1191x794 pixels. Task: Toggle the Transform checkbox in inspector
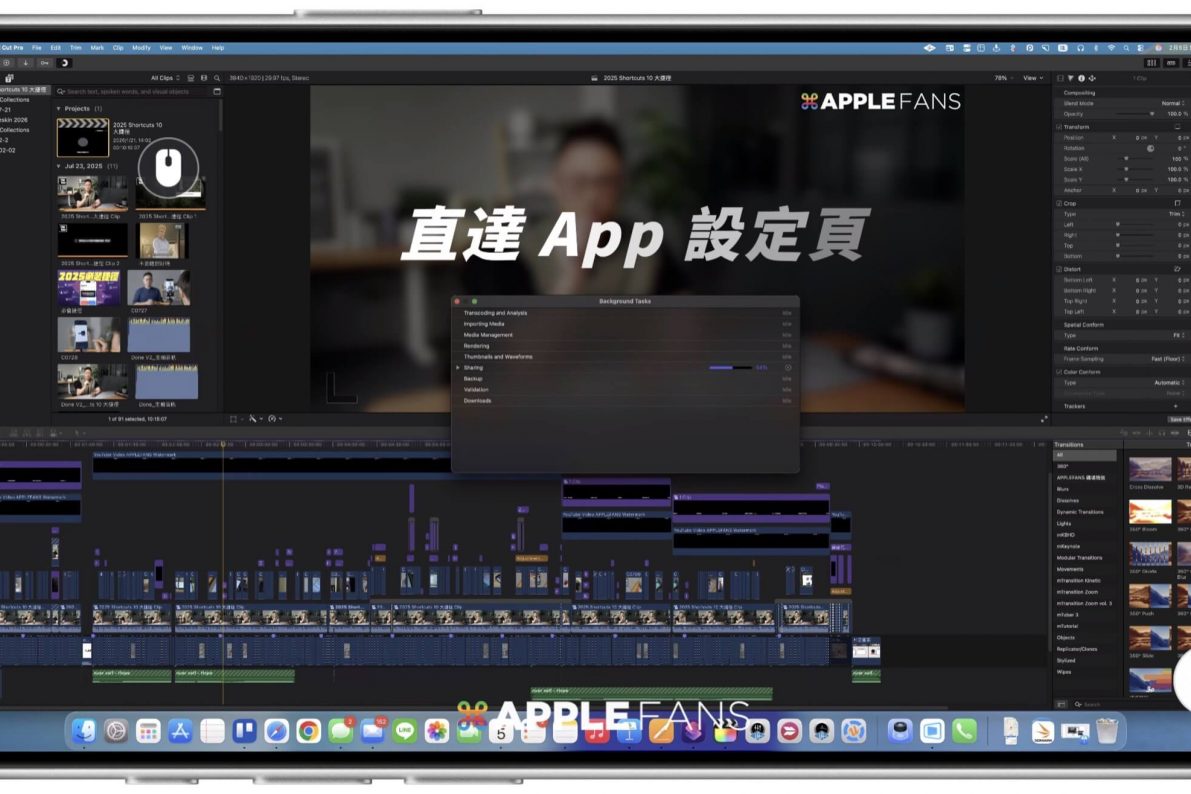[x=1059, y=127]
